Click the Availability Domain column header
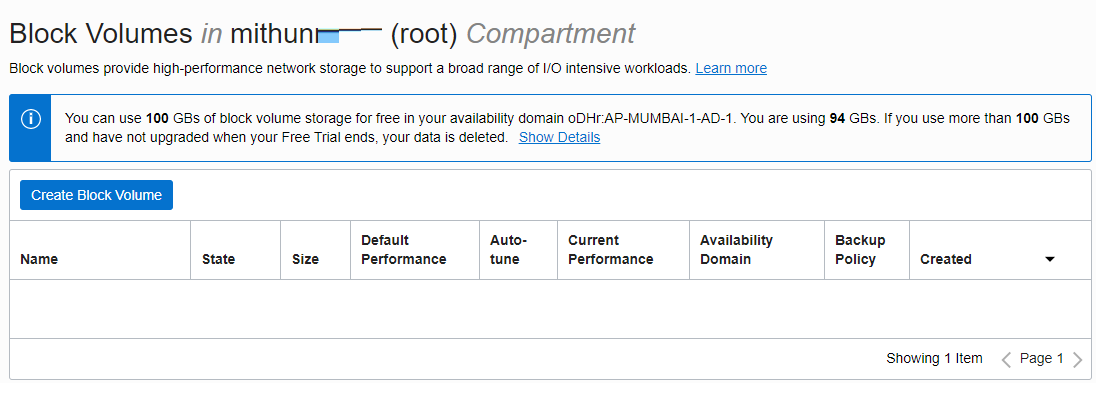 [x=736, y=250]
